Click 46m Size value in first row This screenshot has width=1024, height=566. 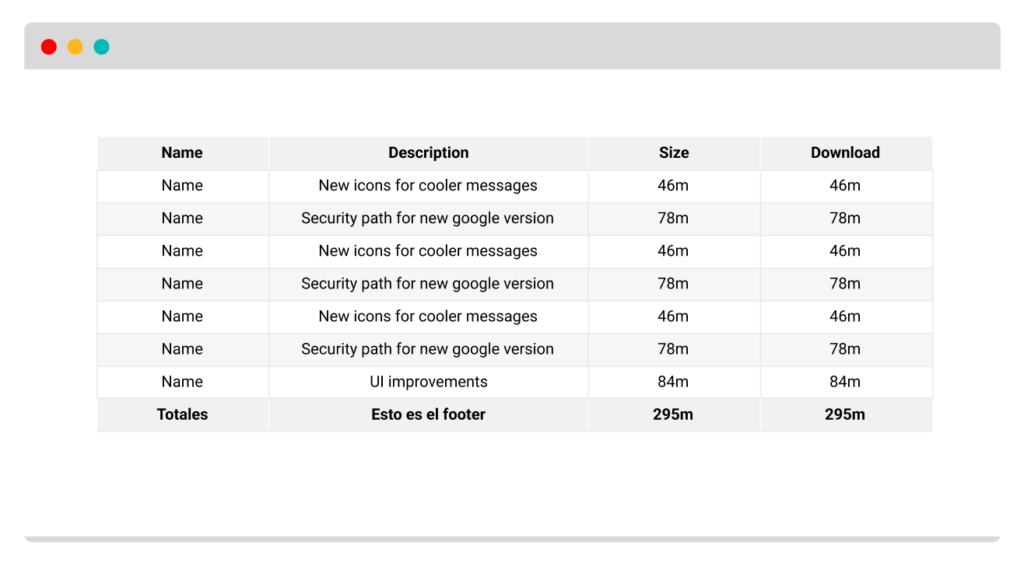tap(673, 185)
